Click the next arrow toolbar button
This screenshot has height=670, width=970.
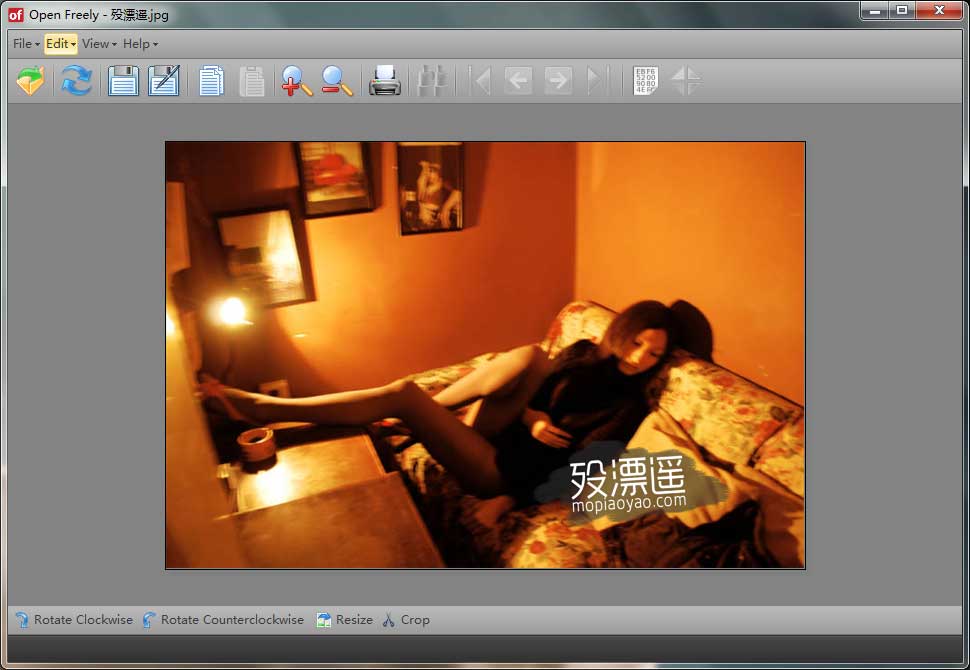558,80
